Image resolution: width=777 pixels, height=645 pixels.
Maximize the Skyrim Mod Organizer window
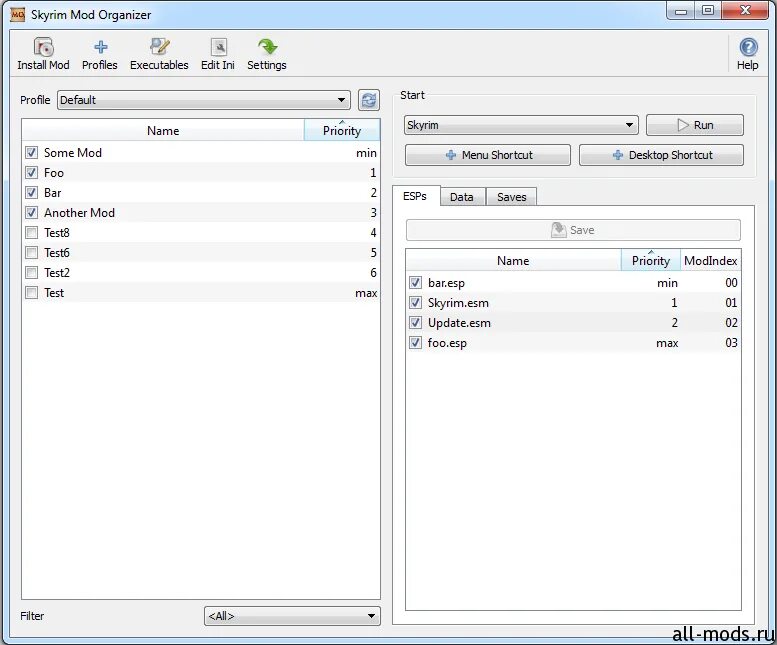click(708, 11)
